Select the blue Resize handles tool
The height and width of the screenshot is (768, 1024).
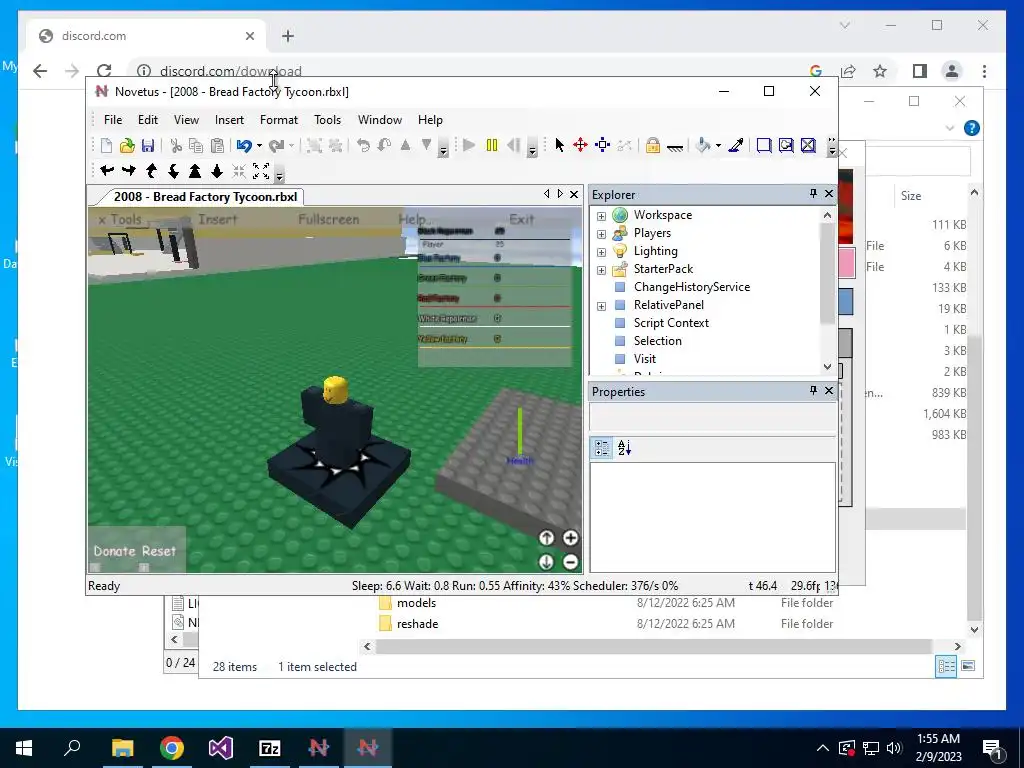tap(603, 145)
